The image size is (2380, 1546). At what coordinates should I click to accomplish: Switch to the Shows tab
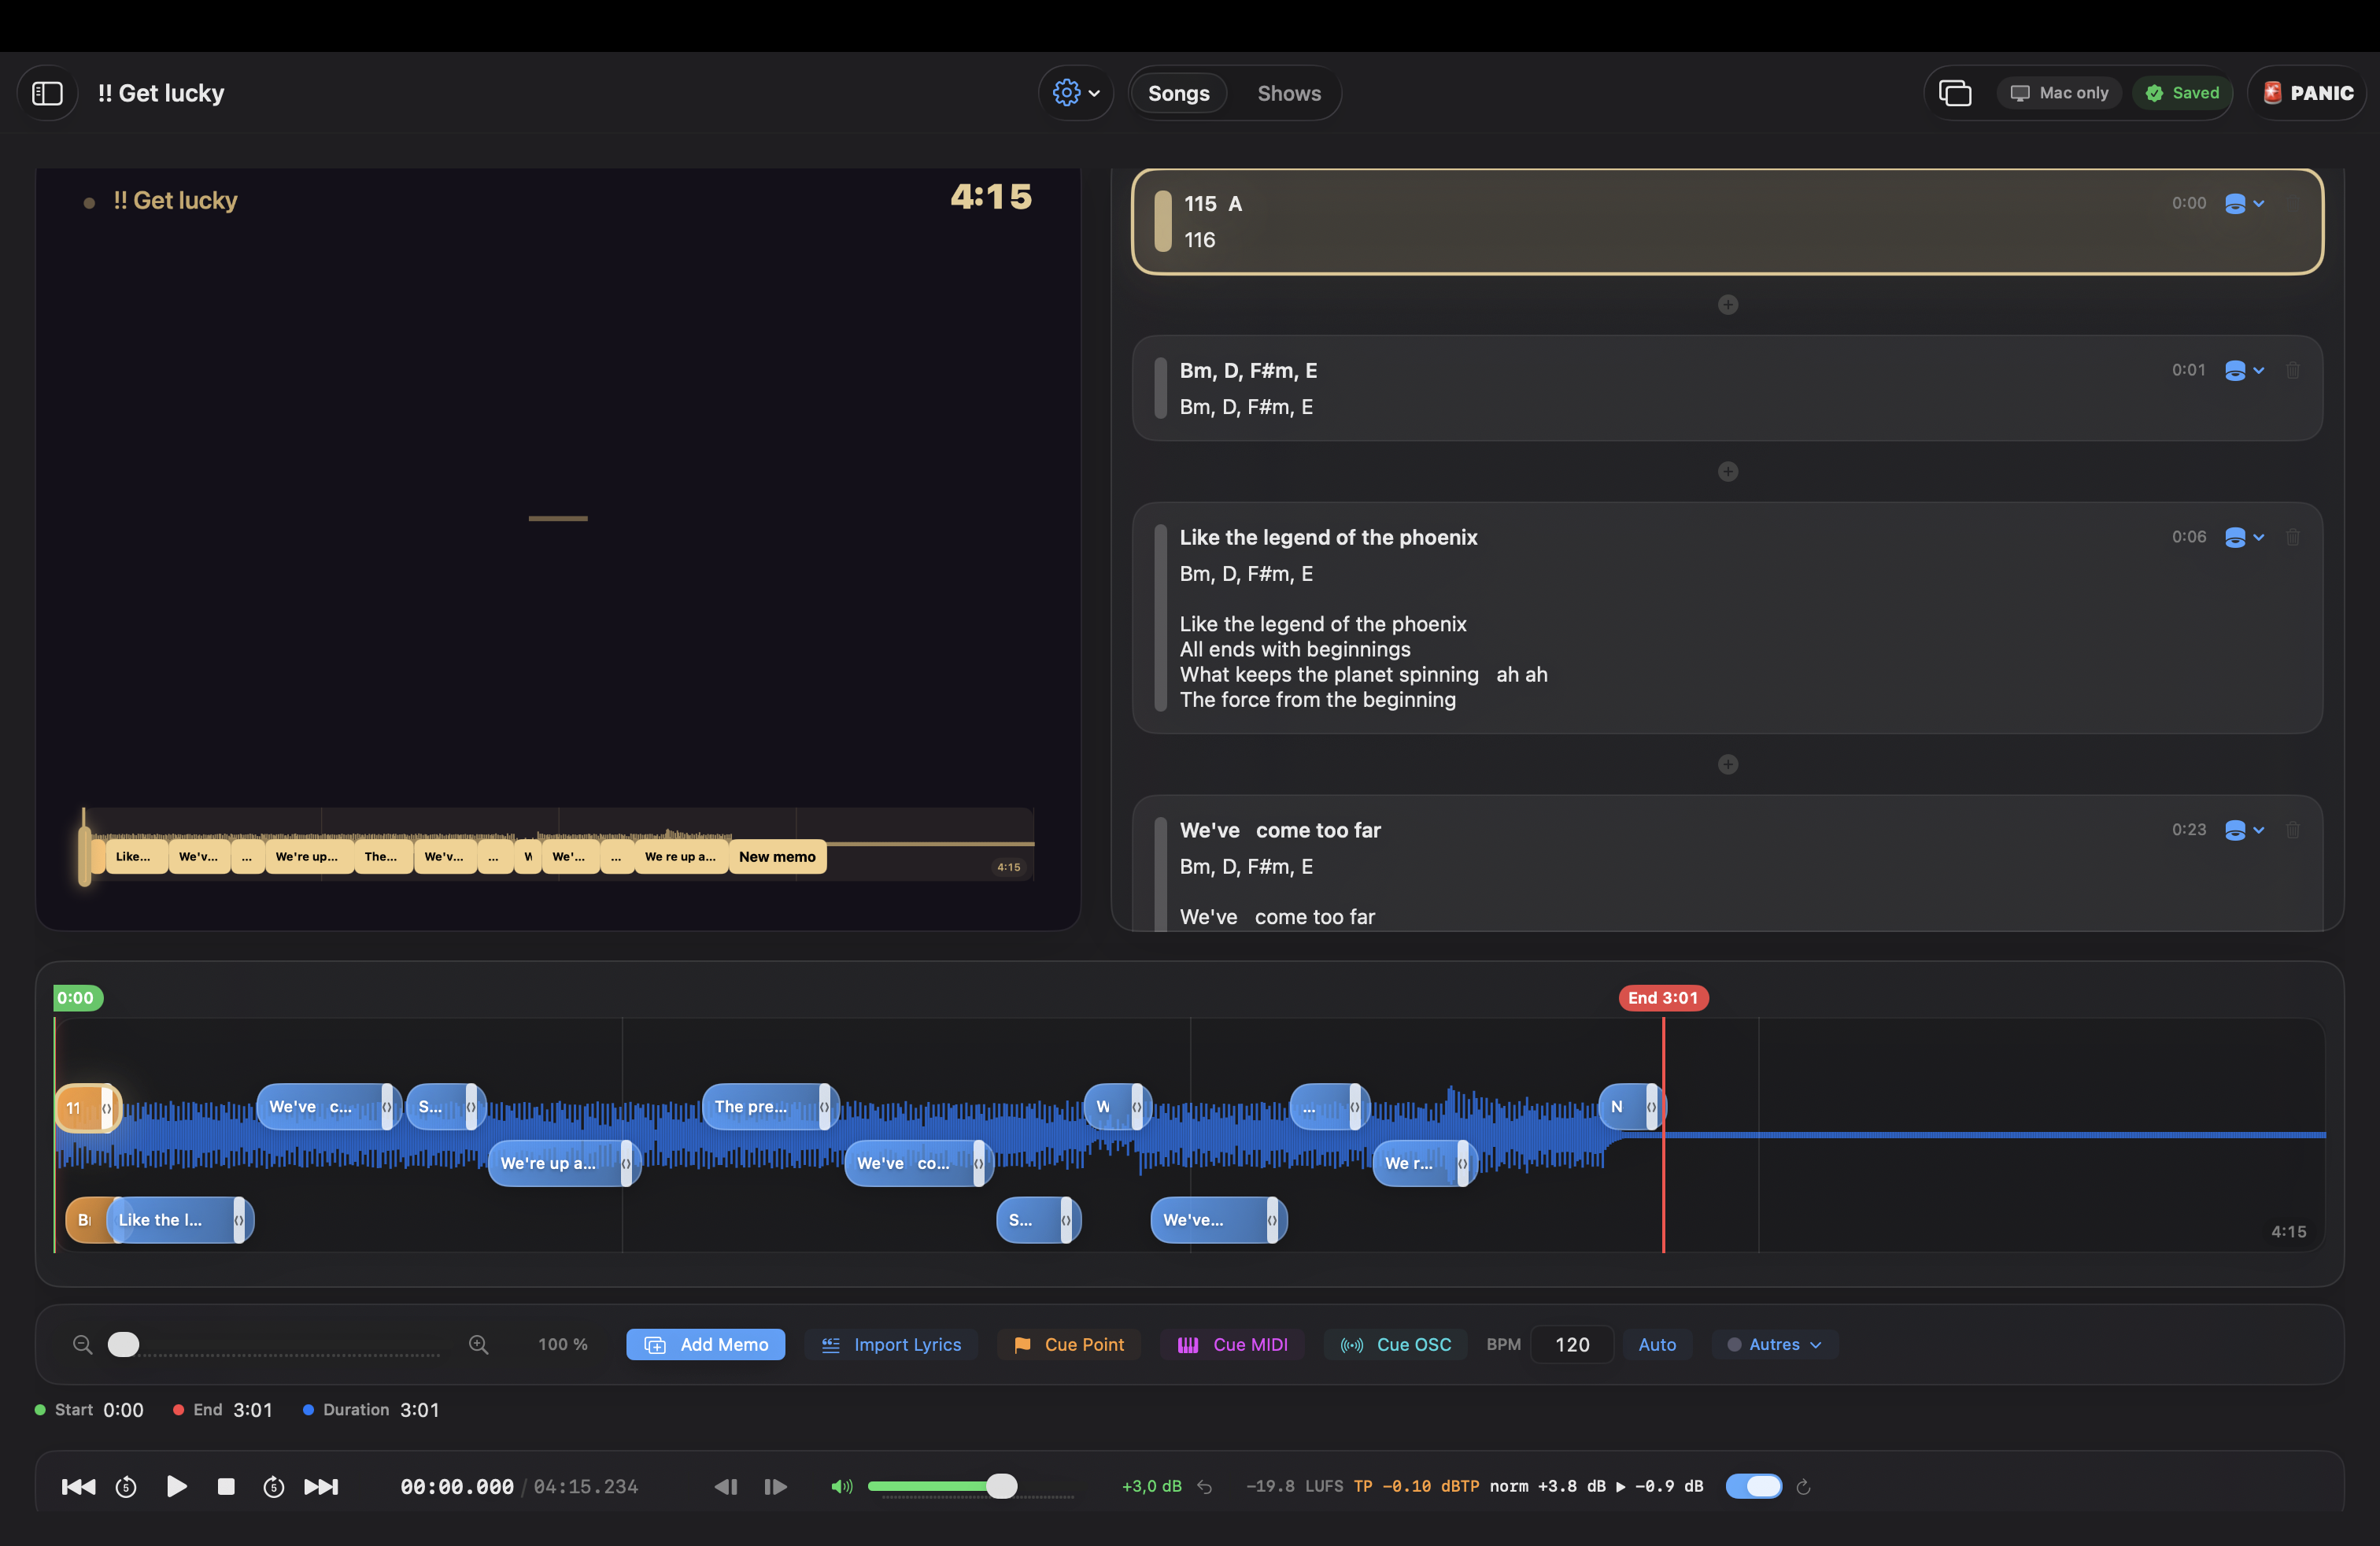click(1288, 93)
